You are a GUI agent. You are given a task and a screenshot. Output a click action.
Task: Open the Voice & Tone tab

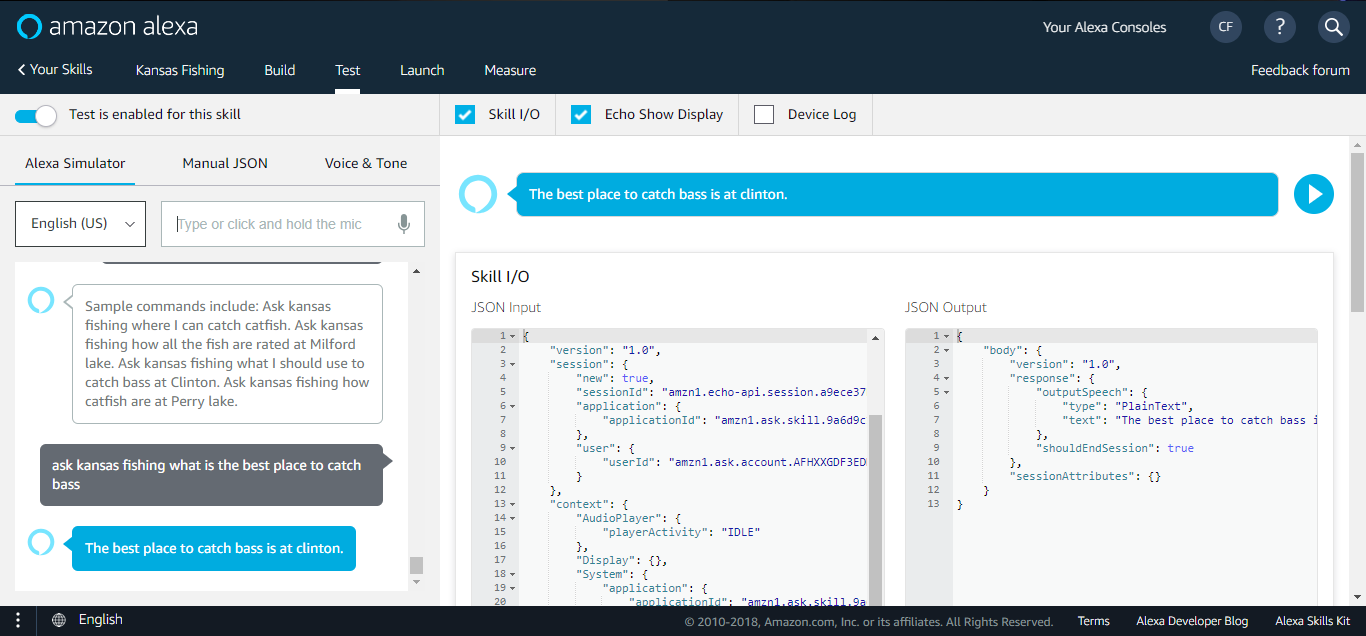point(366,163)
